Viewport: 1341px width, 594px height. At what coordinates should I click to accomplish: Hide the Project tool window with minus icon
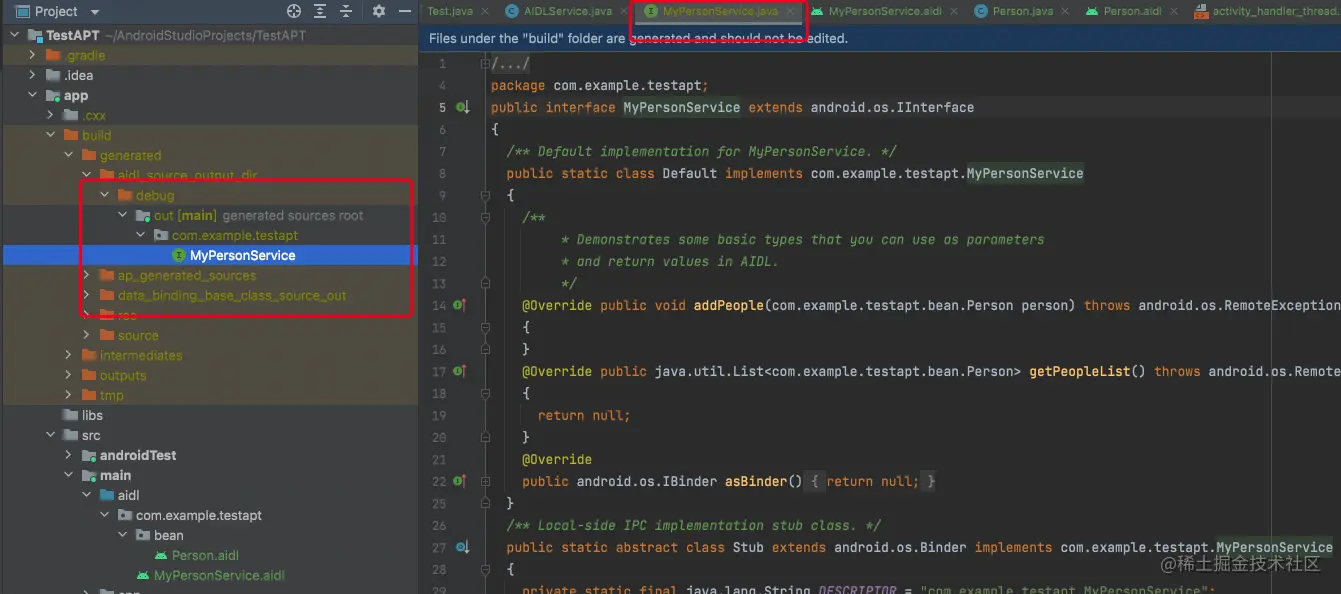404,11
